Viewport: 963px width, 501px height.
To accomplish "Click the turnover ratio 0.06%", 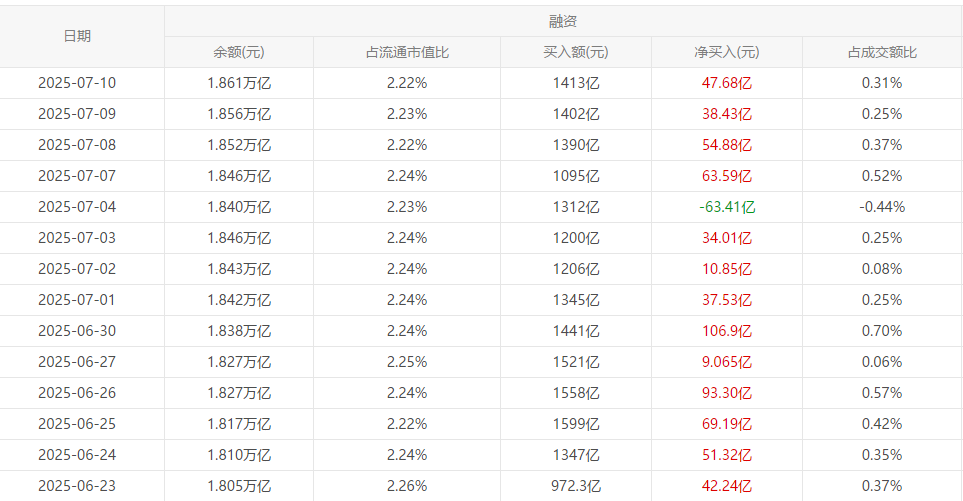I will point(882,362).
